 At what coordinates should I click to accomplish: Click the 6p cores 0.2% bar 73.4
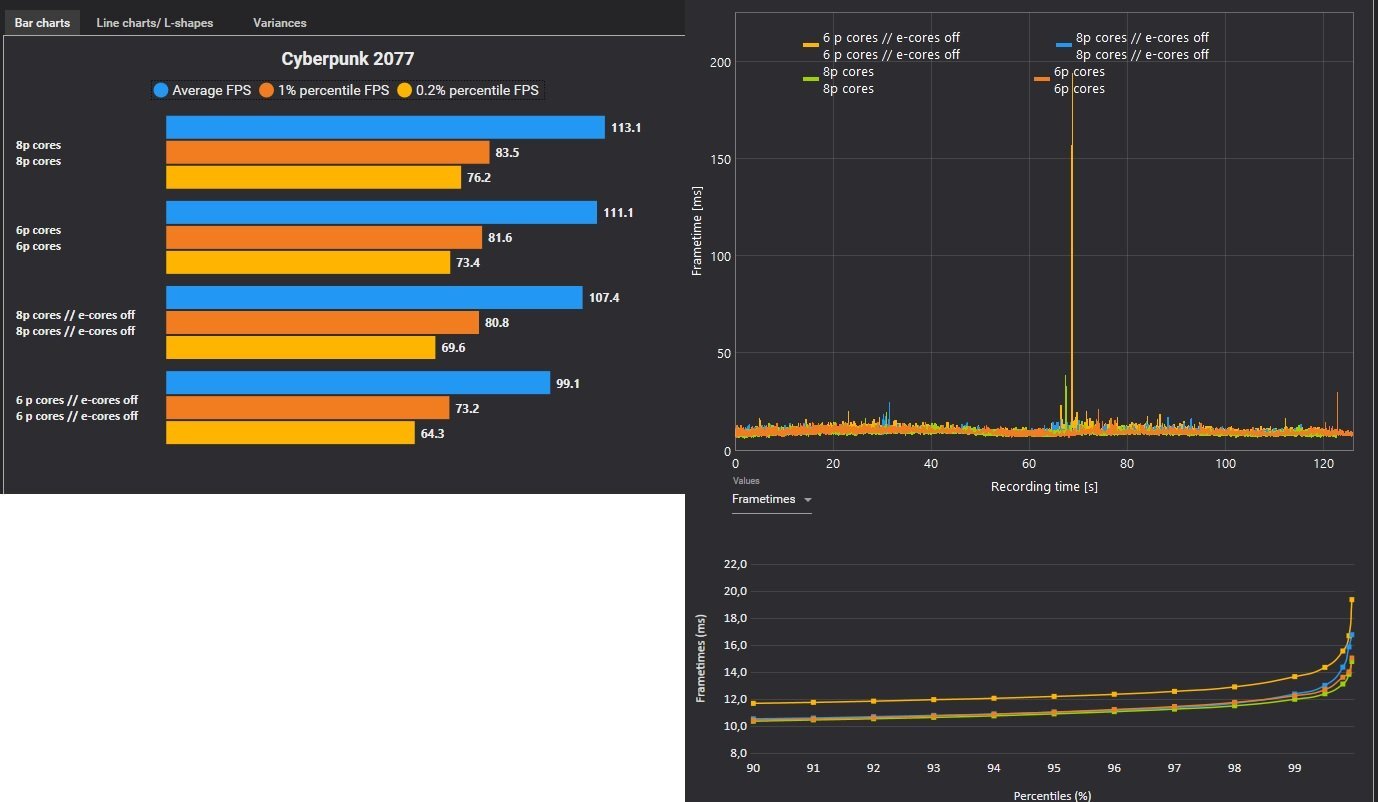[308, 262]
